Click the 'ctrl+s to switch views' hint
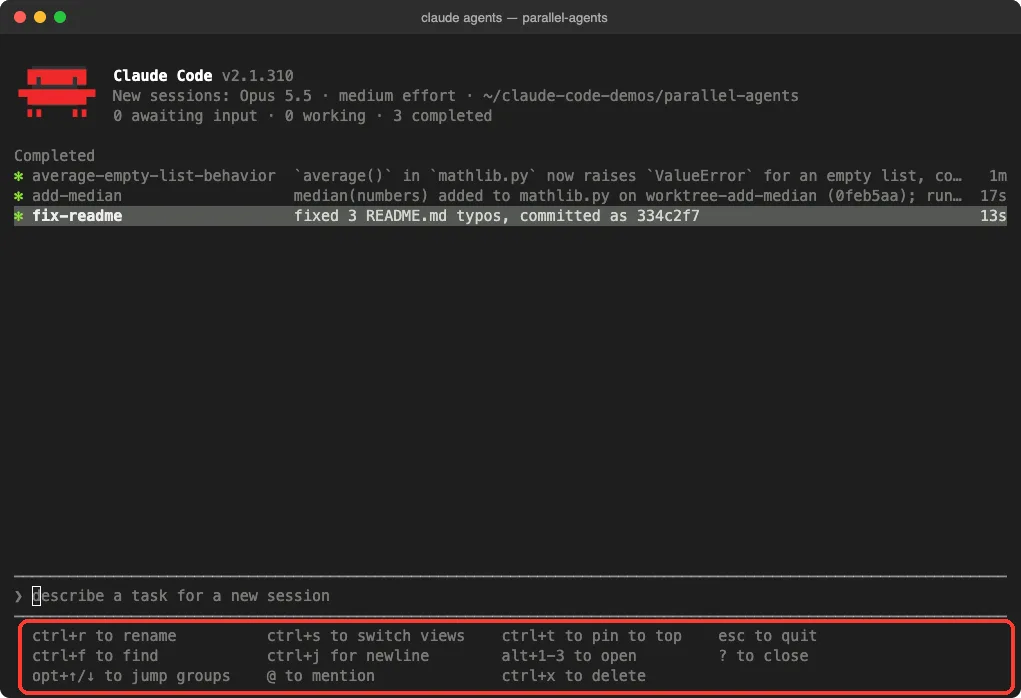This screenshot has height=698, width=1021. [x=366, y=635]
